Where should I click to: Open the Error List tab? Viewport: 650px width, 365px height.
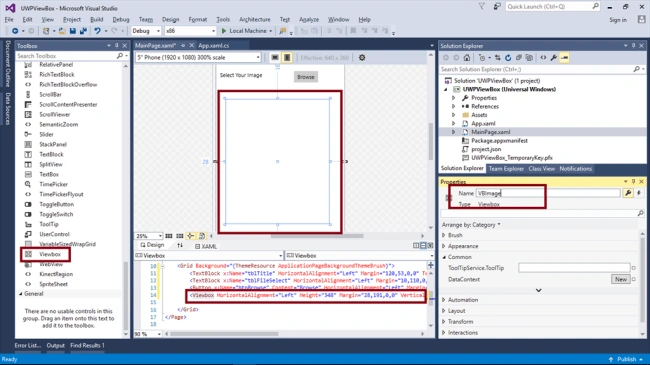click(x=28, y=345)
